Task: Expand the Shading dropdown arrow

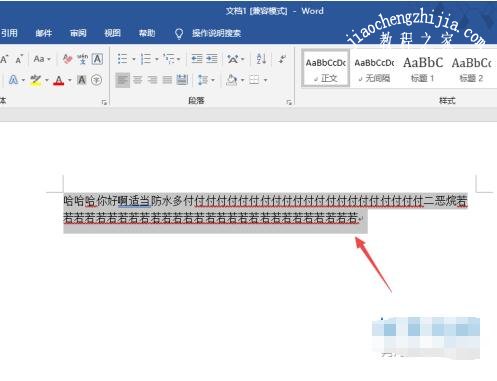Action: click(242, 80)
